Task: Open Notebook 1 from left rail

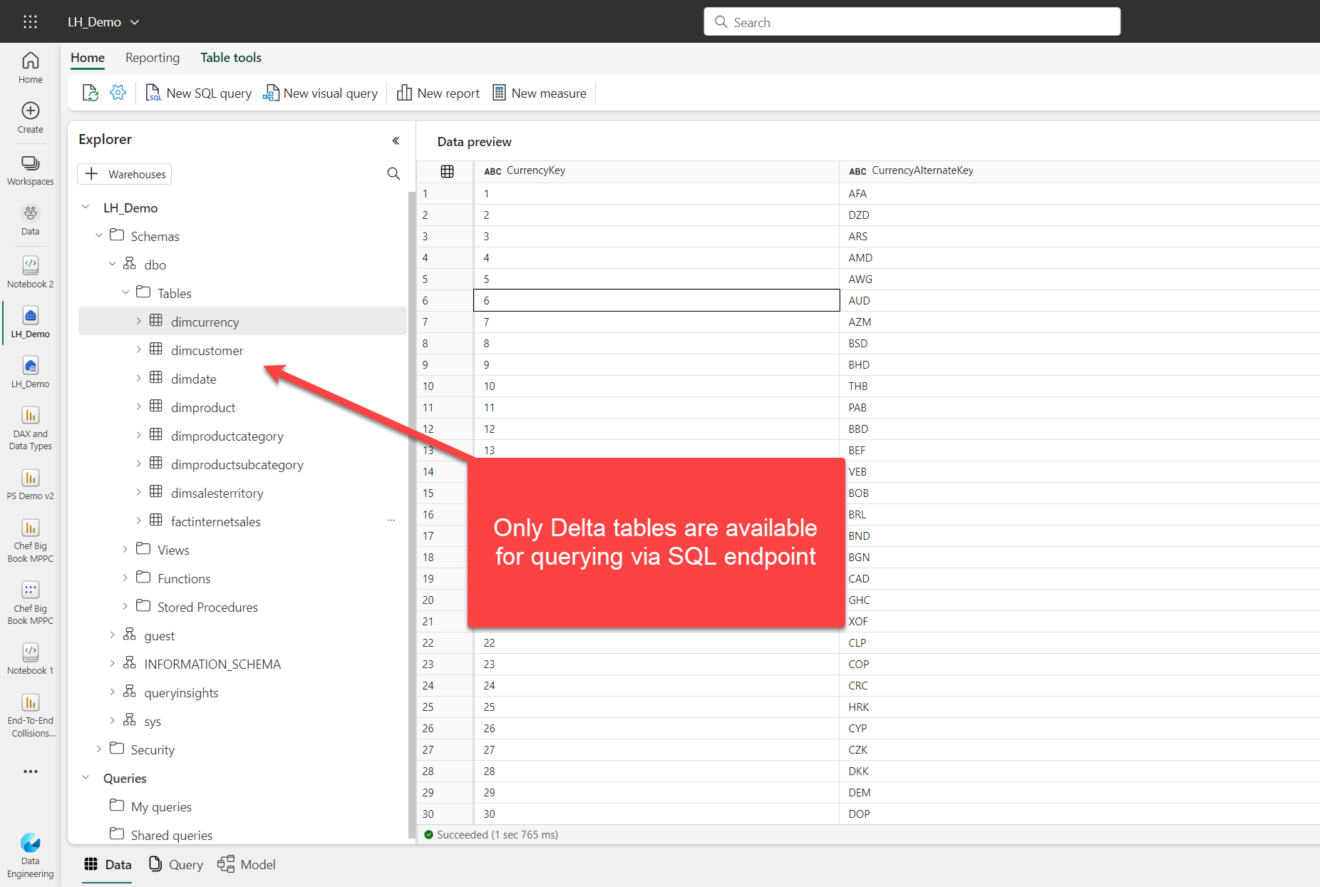Action: point(30,659)
